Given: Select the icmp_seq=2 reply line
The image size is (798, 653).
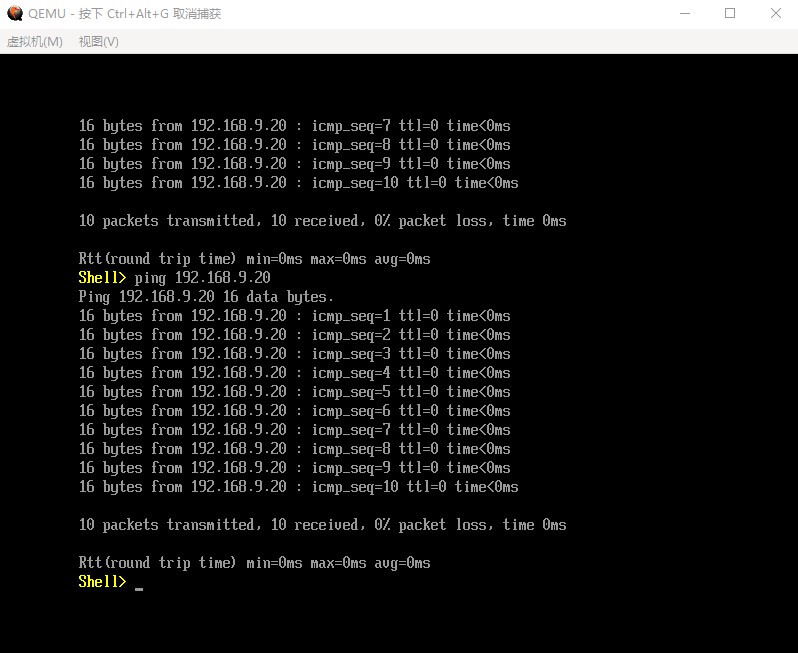Looking at the screenshot, I should click(294, 335).
